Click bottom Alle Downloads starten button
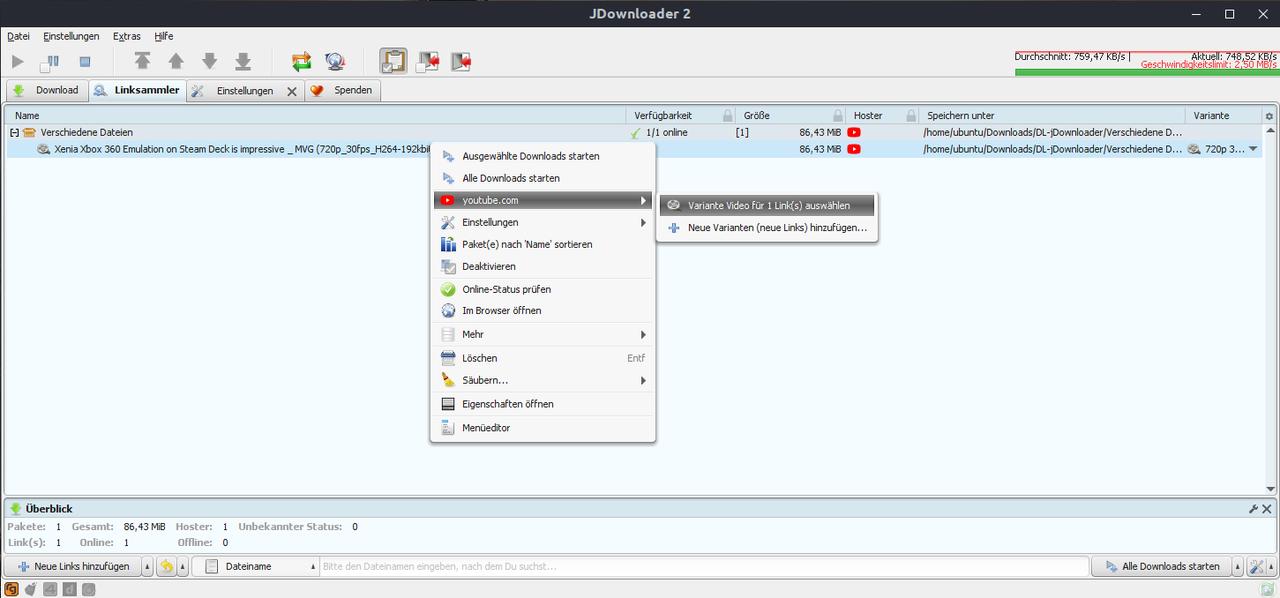The height and width of the screenshot is (598, 1280). click(x=1160, y=566)
